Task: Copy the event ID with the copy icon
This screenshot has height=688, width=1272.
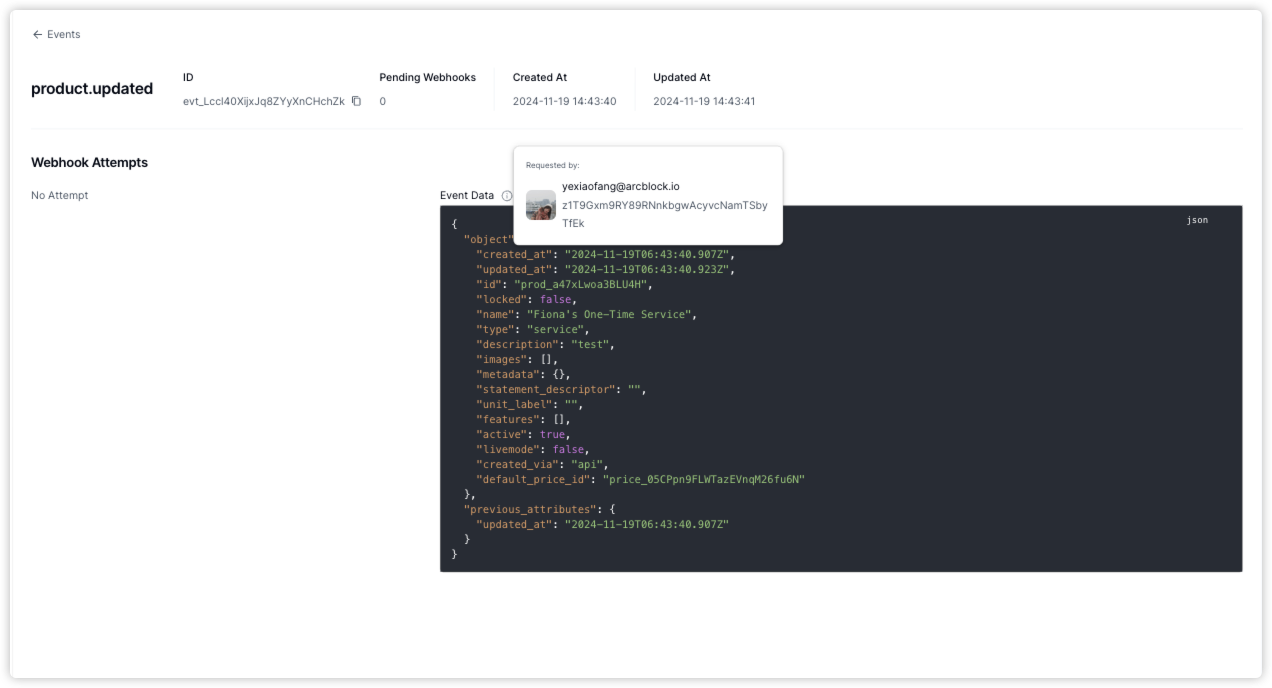Action: [x=356, y=101]
